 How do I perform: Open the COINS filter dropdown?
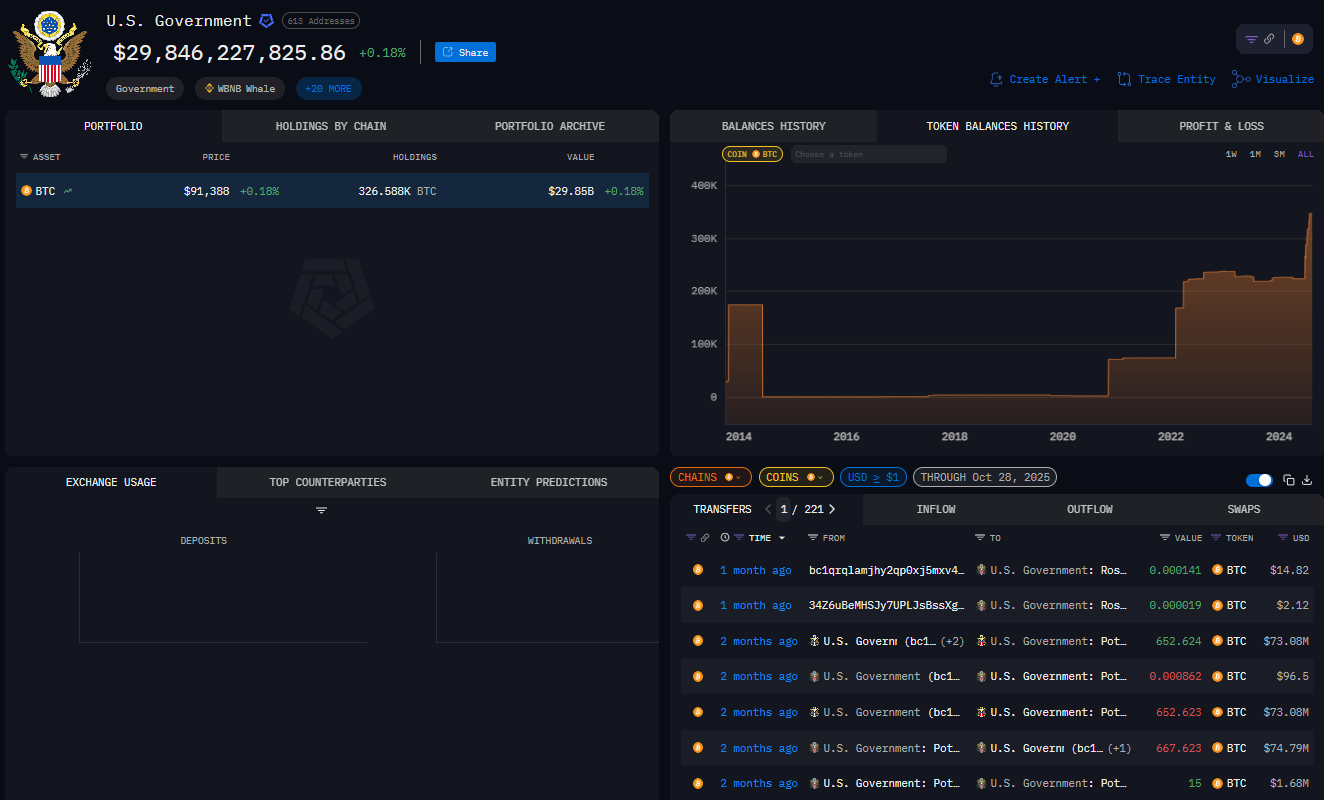point(795,477)
